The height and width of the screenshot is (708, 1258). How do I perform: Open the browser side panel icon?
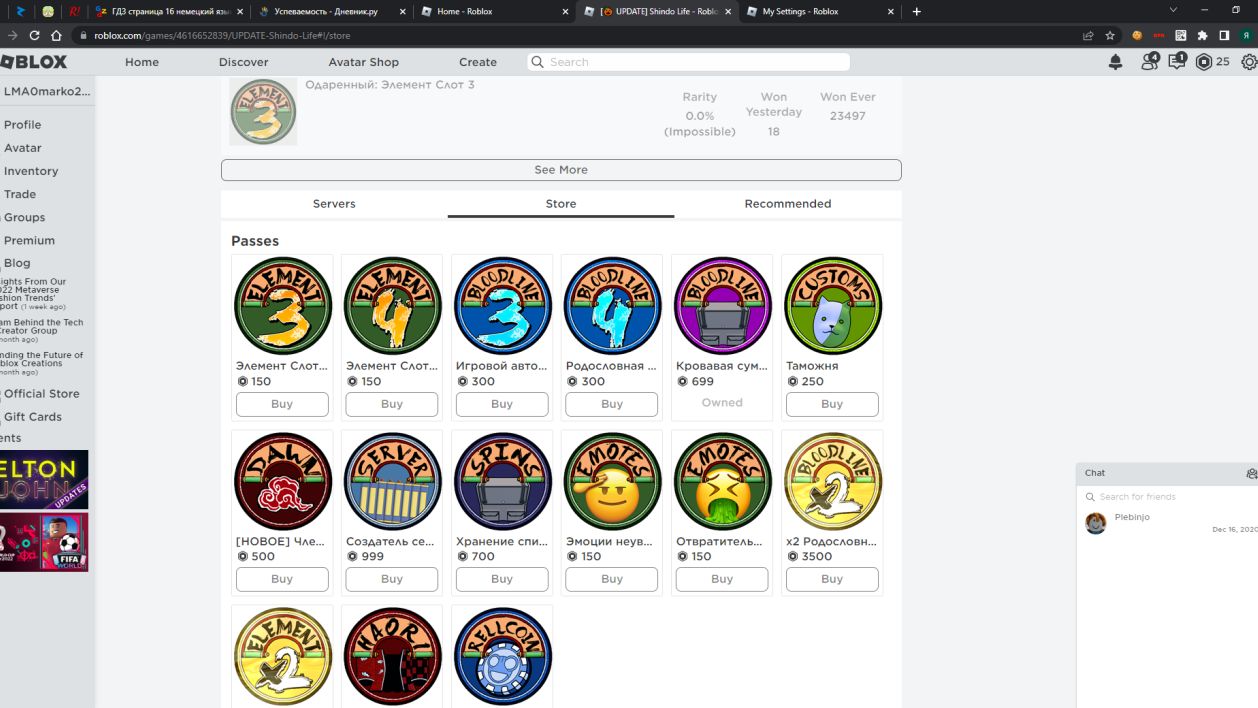[1224, 35]
